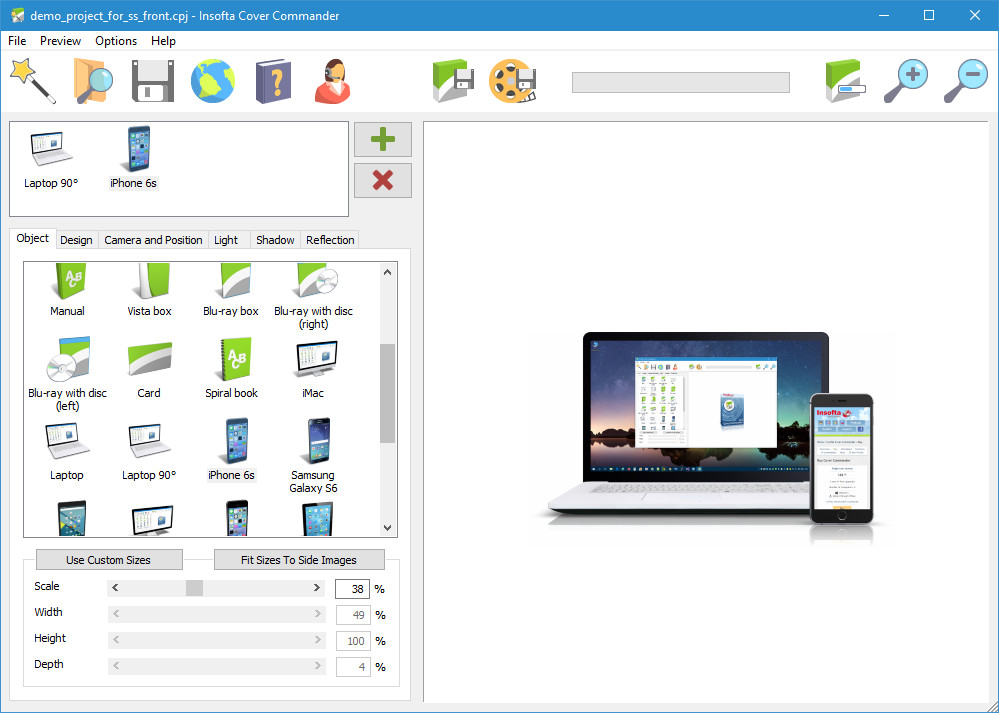Zoom out with the minus magnifier

click(965, 81)
